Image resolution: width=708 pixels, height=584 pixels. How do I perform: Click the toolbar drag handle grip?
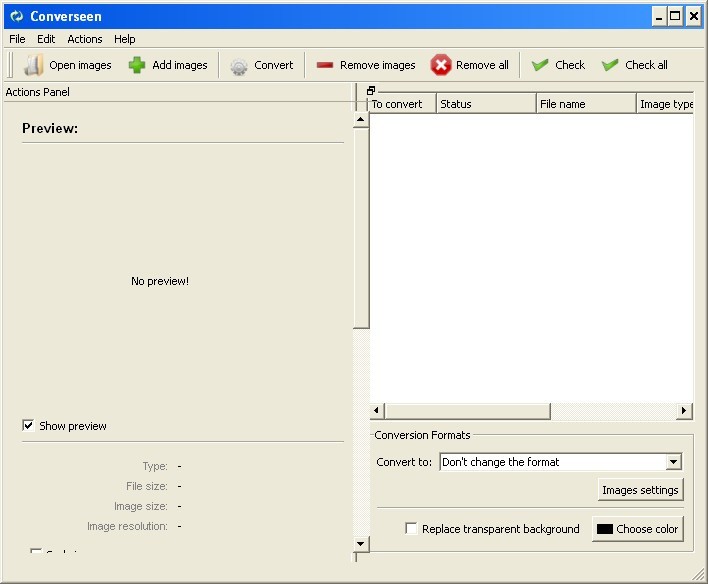coord(11,65)
